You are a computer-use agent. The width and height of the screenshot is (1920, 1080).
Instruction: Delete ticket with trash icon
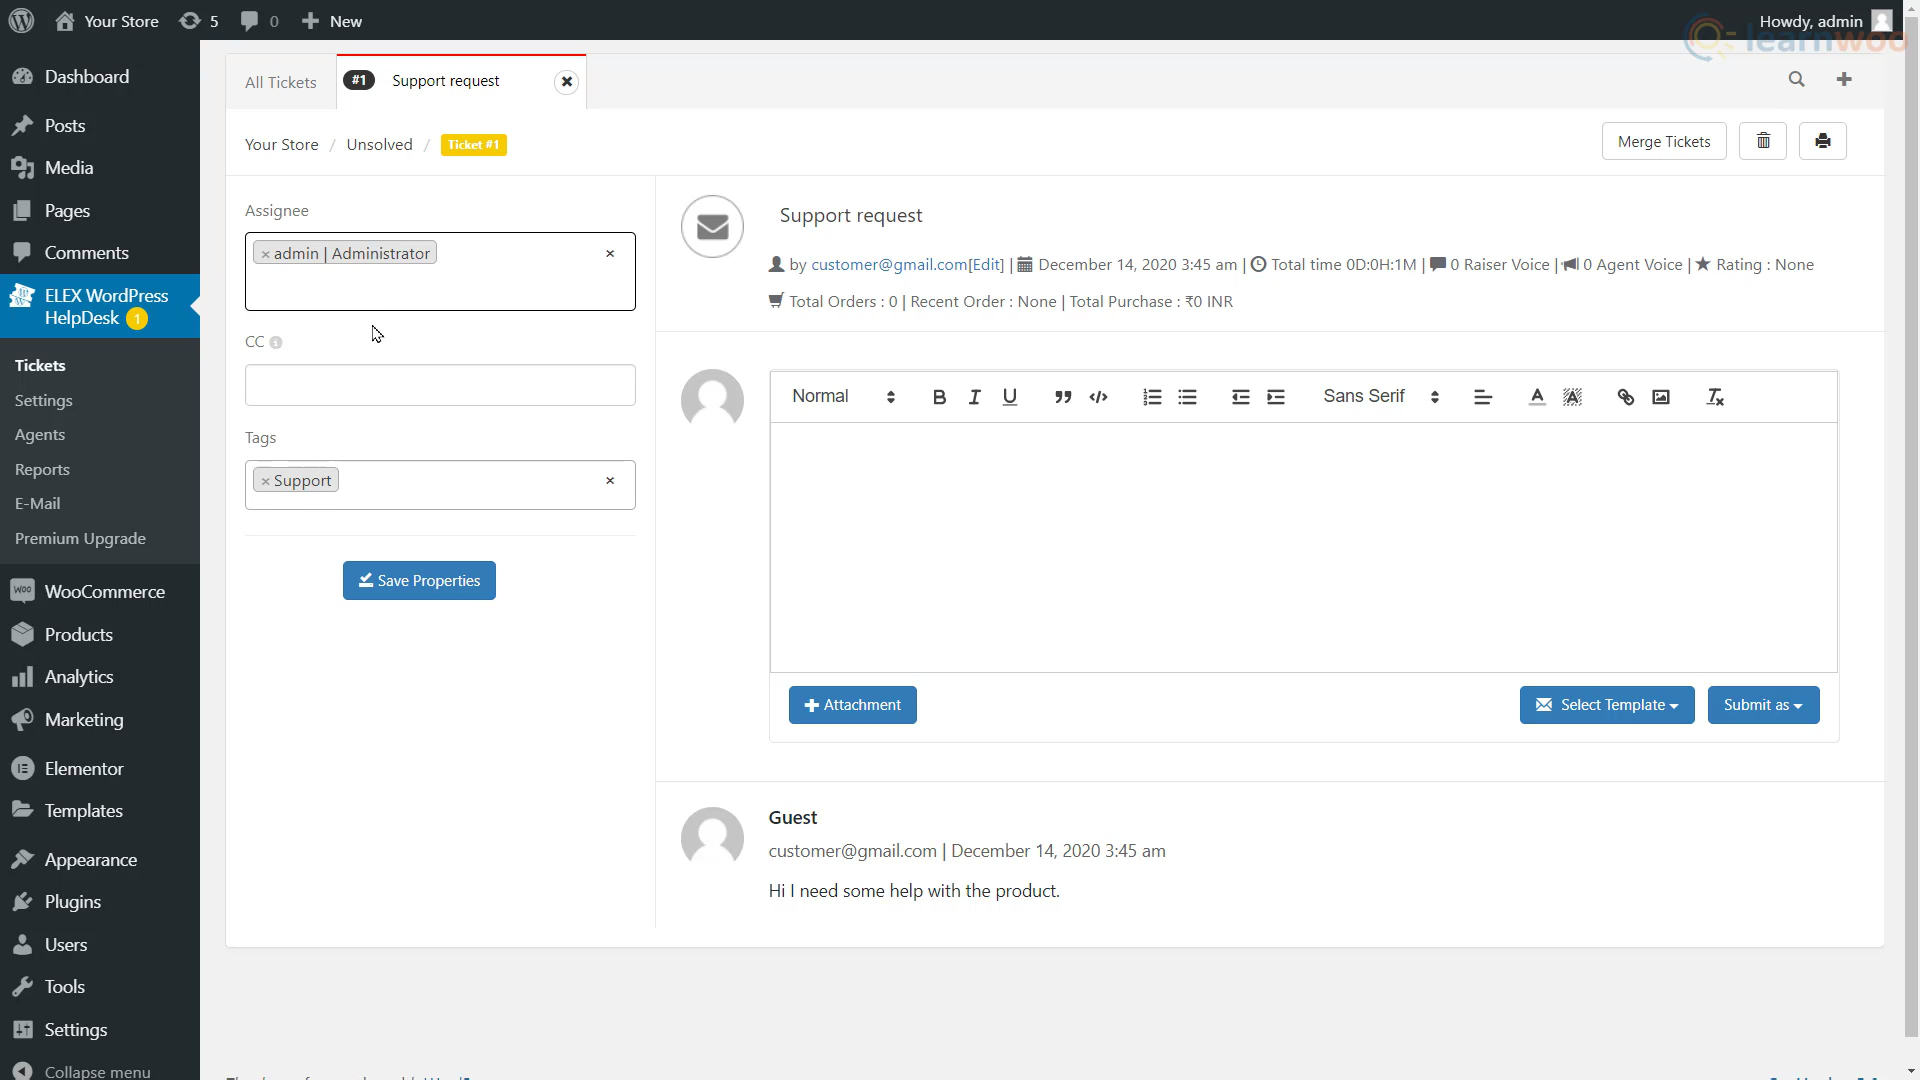click(1763, 141)
